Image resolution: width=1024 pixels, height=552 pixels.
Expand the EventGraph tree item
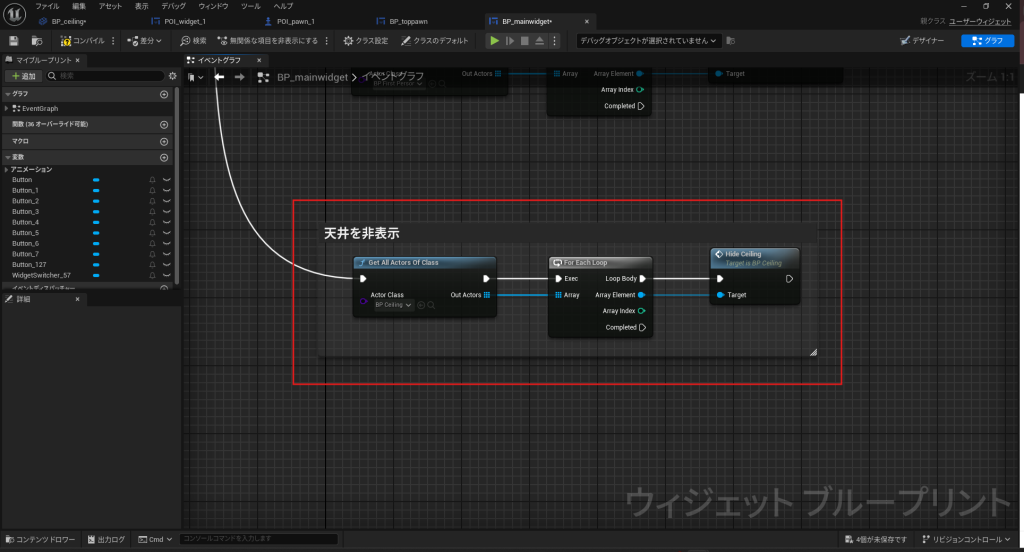coord(7,108)
